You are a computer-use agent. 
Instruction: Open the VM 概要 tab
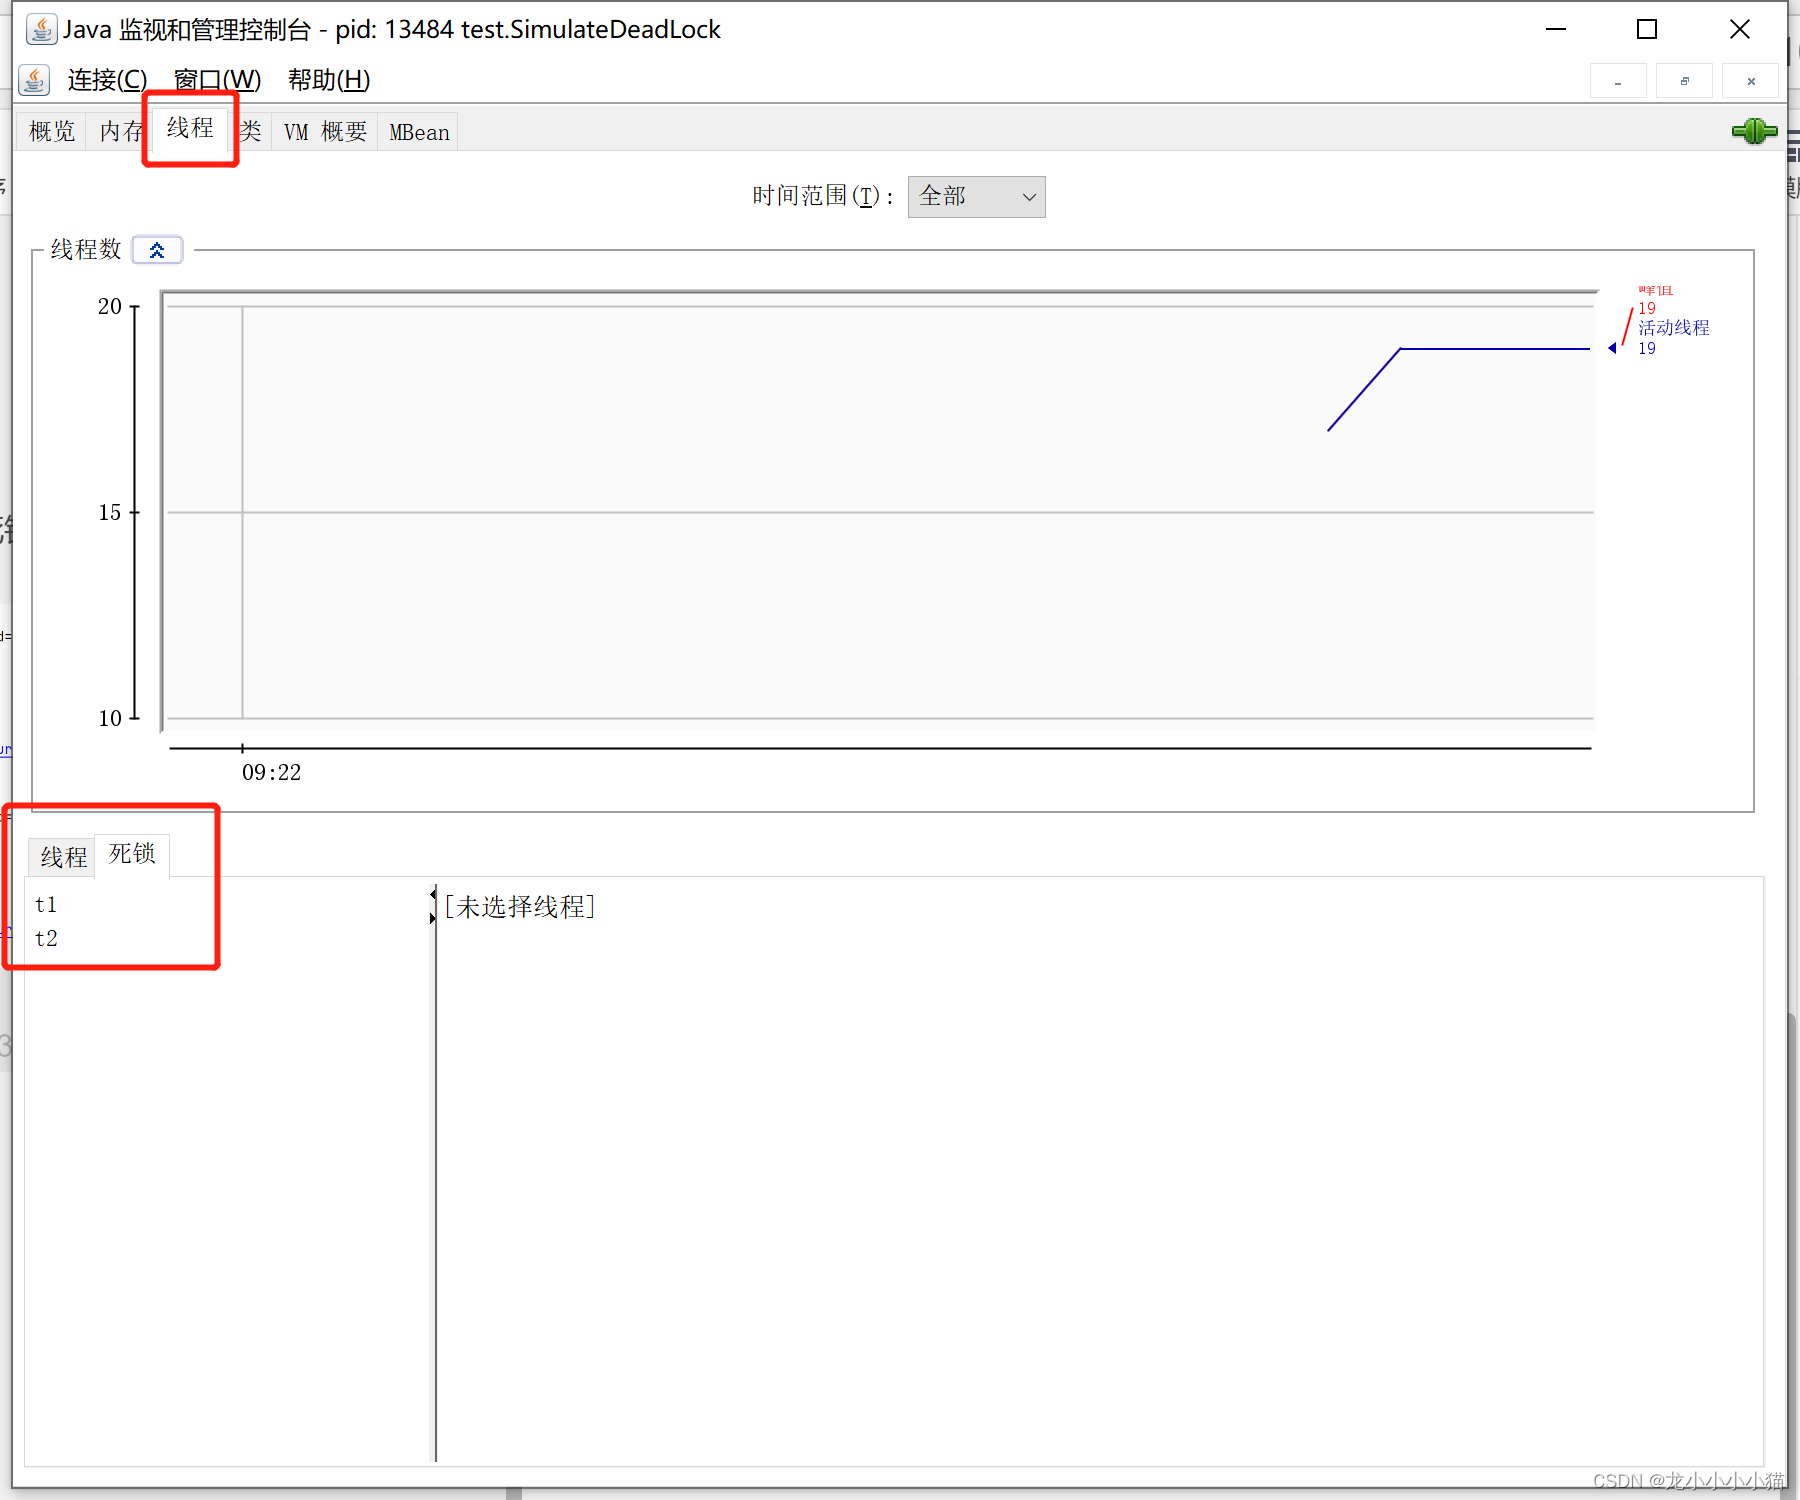point(325,132)
